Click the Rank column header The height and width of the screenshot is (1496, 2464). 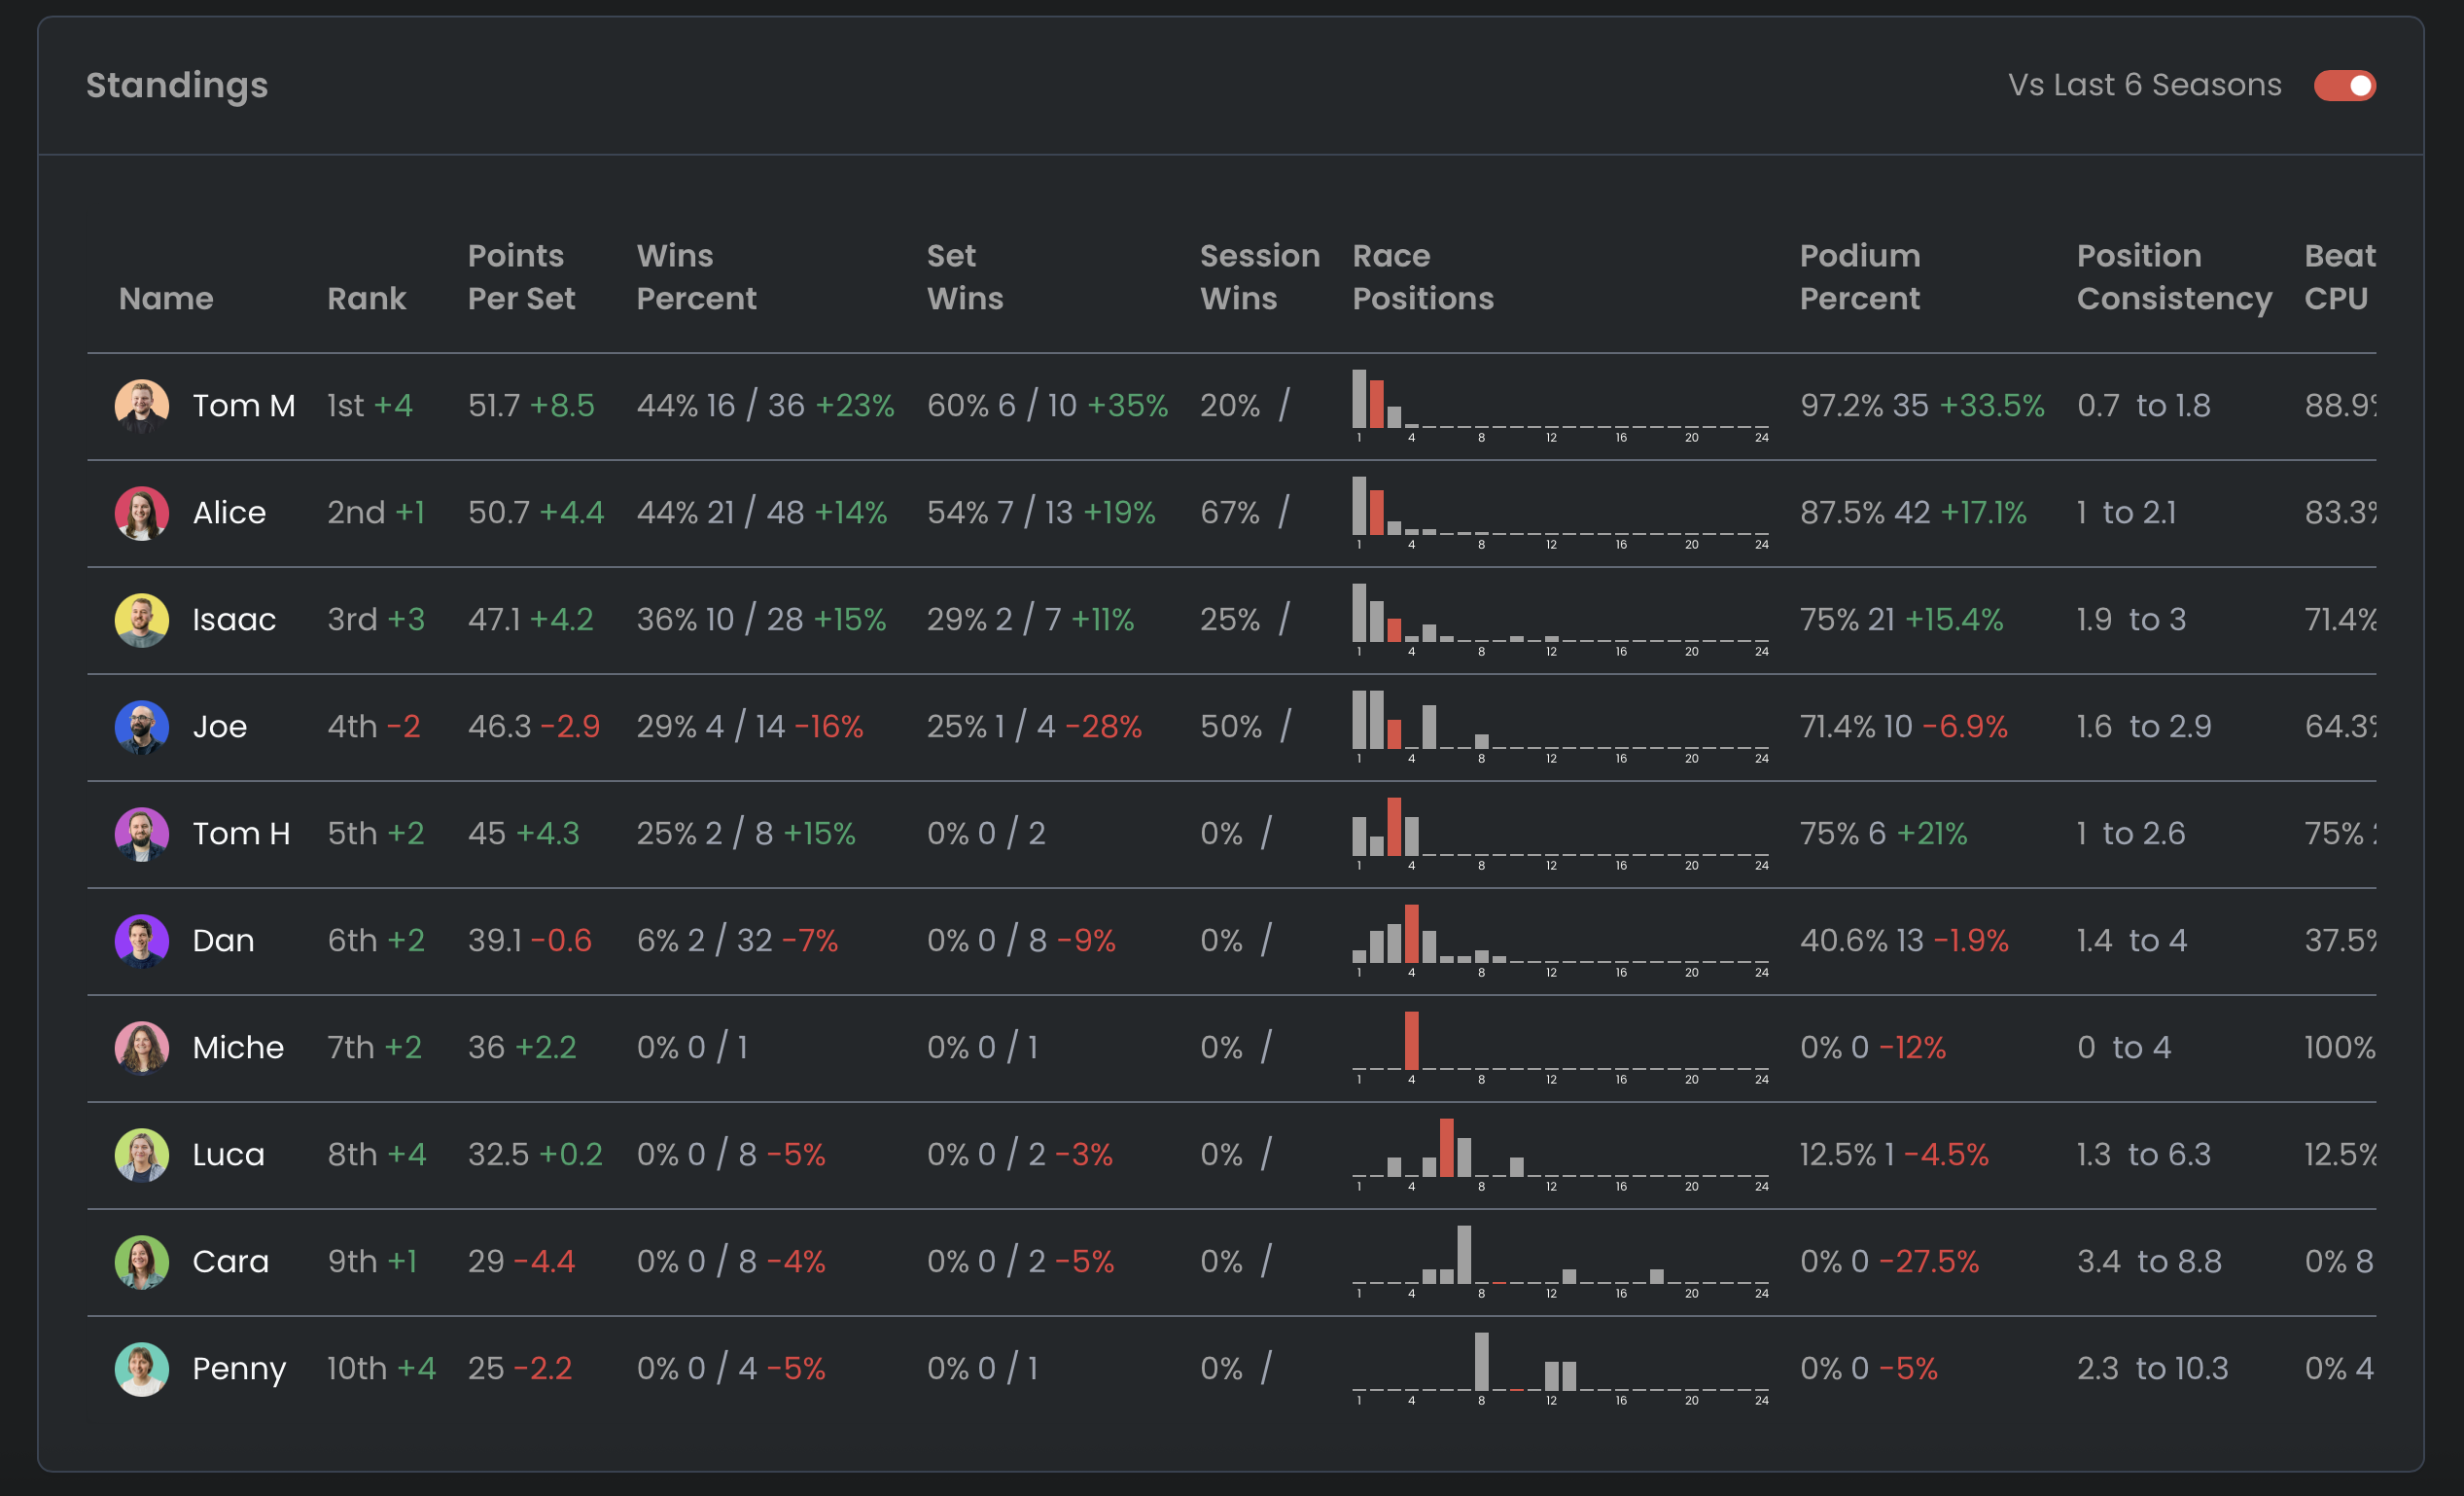(x=366, y=298)
